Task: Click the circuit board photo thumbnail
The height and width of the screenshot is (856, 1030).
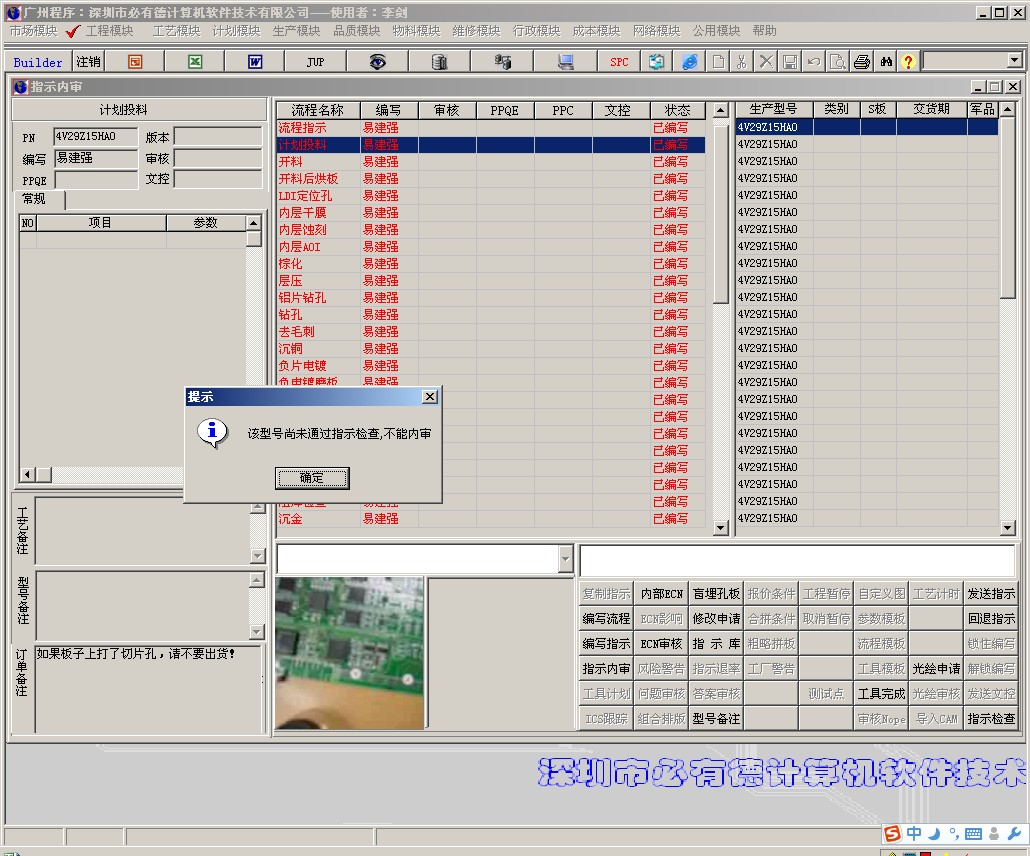Action: coord(350,652)
